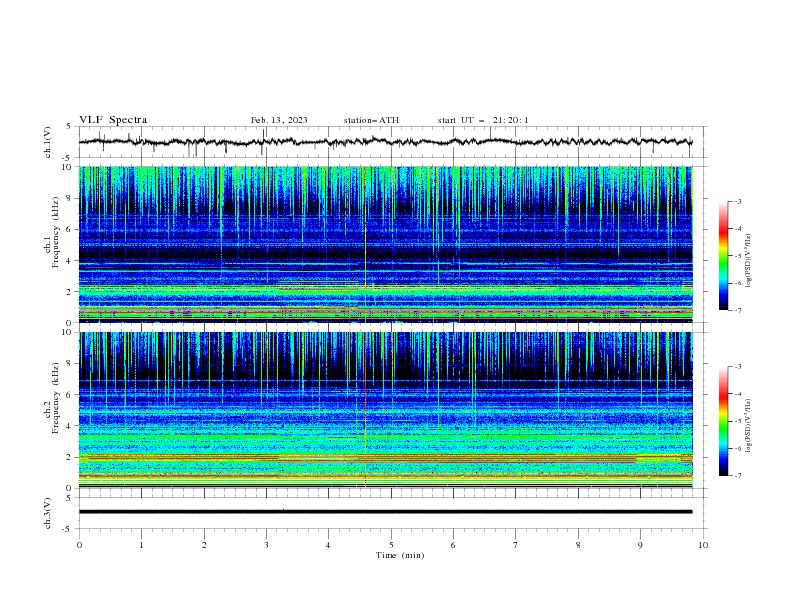The height and width of the screenshot is (612, 792).
Task: Click the time-axis tick label '8'
Action: [578, 545]
